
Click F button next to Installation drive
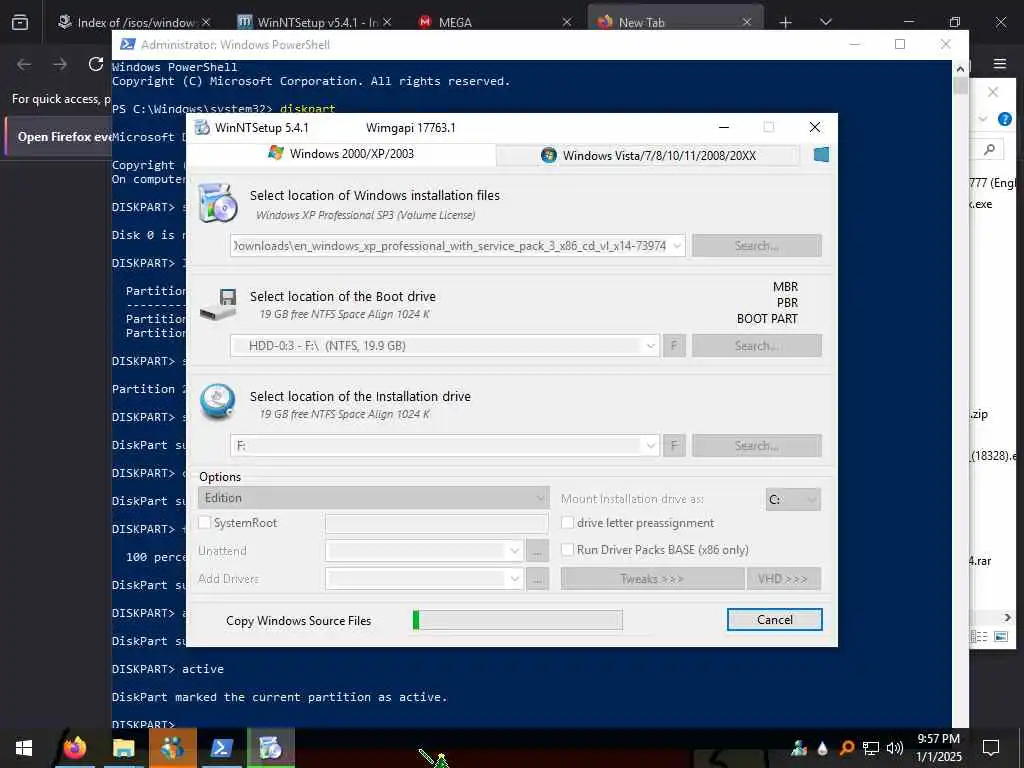point(675,445)
